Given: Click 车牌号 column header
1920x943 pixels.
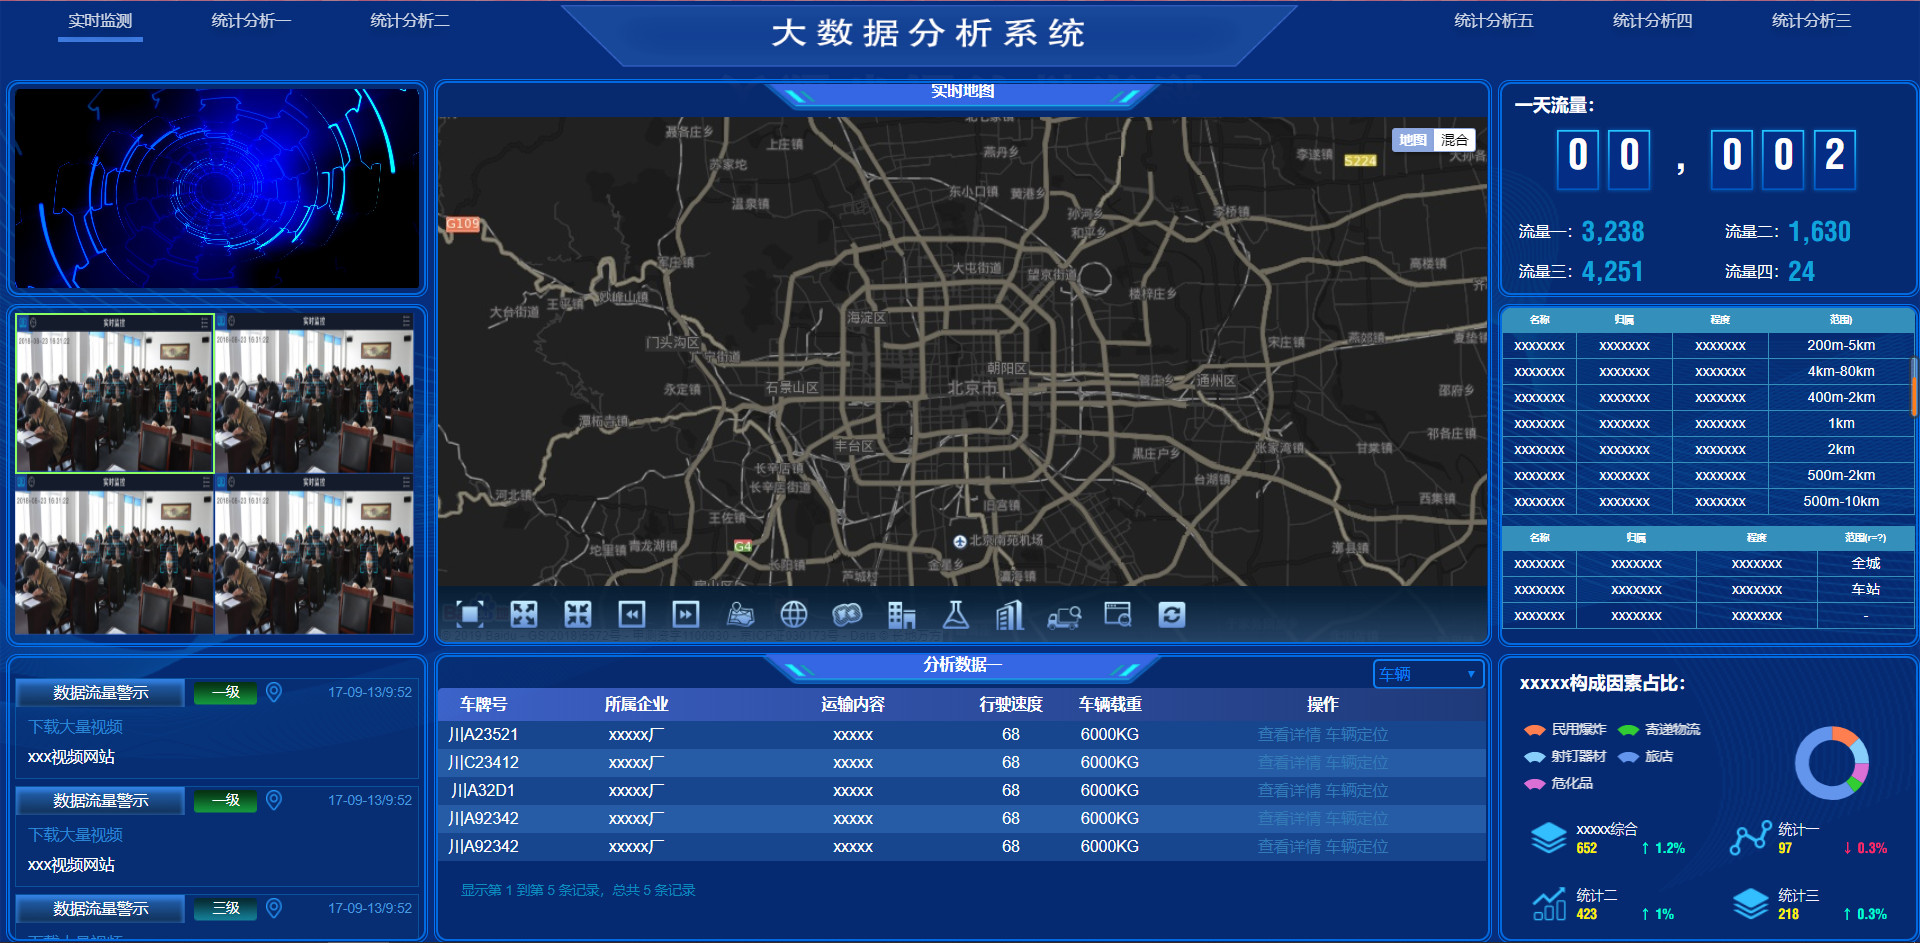Looking at the screenshot, I should tap(484, 704).
